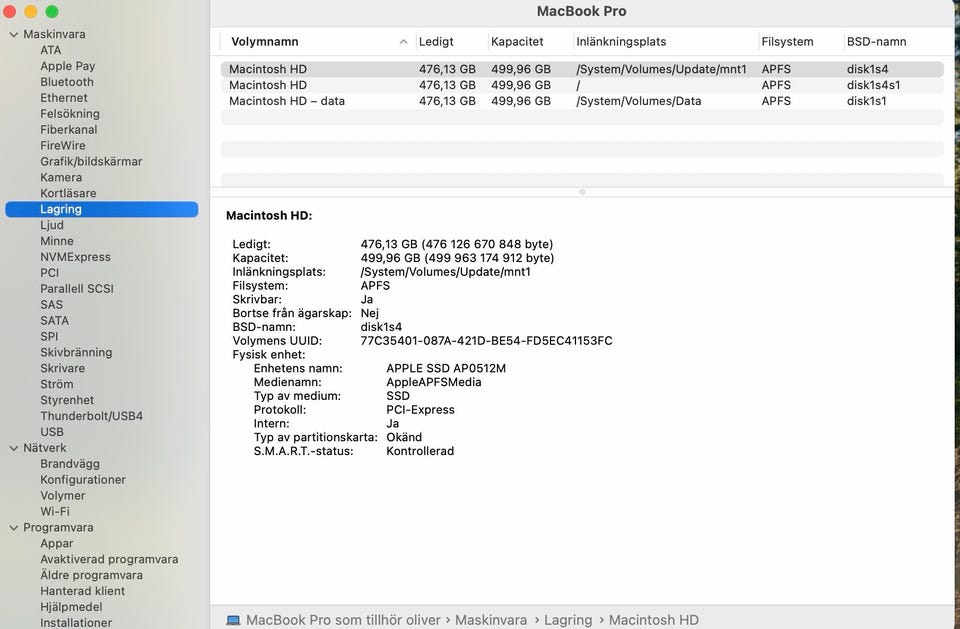960x629 pixels.
Task: Show Skrivare in the hardware list
Action: click(x=62, y=369)
